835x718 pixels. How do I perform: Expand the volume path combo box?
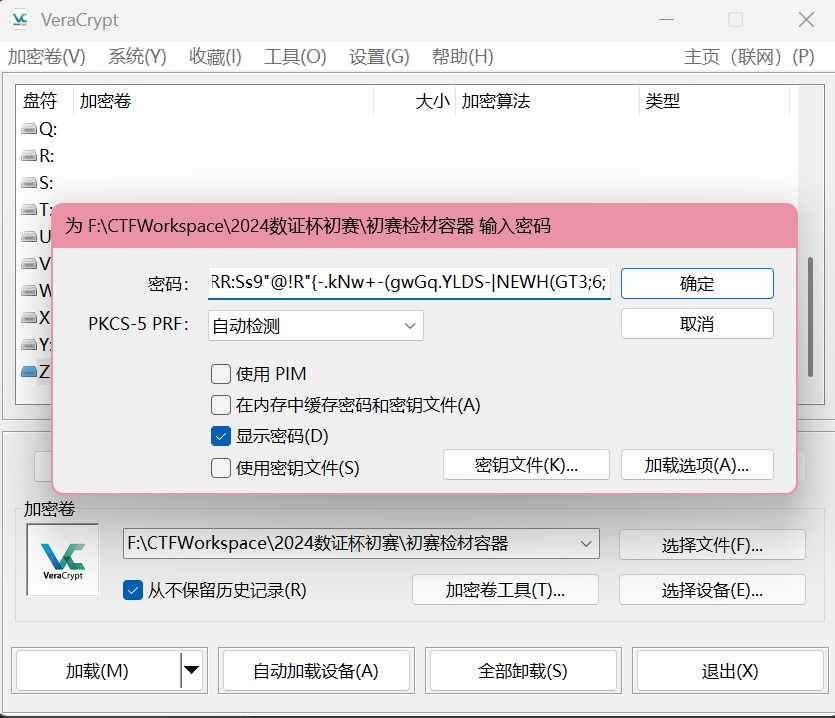tap(586, 544)
